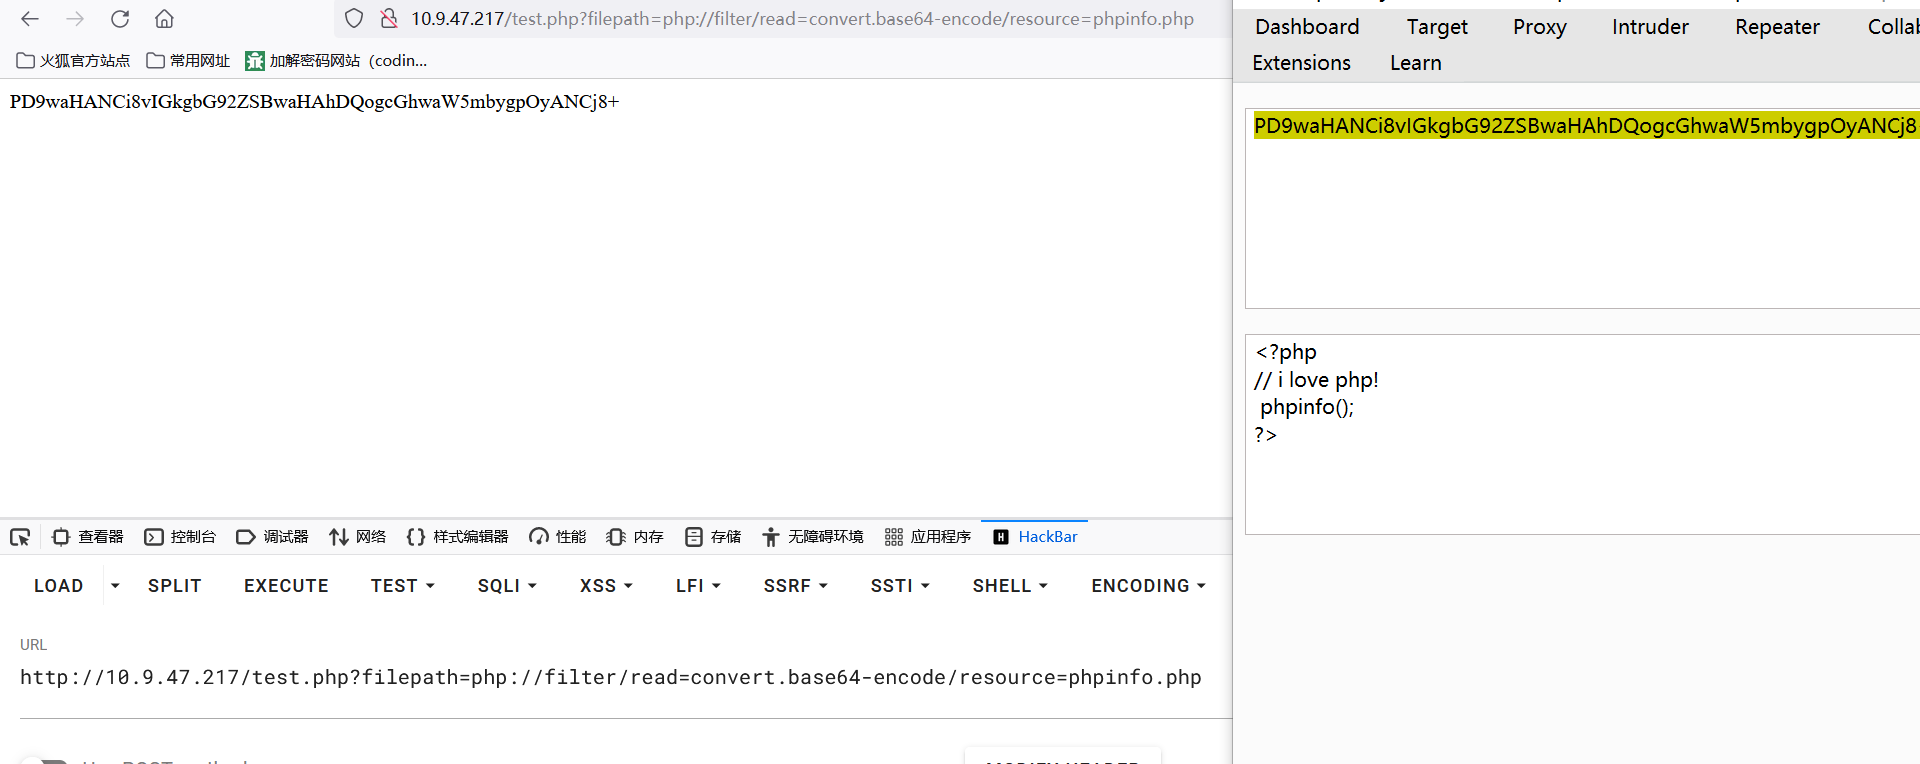Select the HackBar devtools tab
The width and height of the screenshot is (1920, 764).
tap(1035, 537)
